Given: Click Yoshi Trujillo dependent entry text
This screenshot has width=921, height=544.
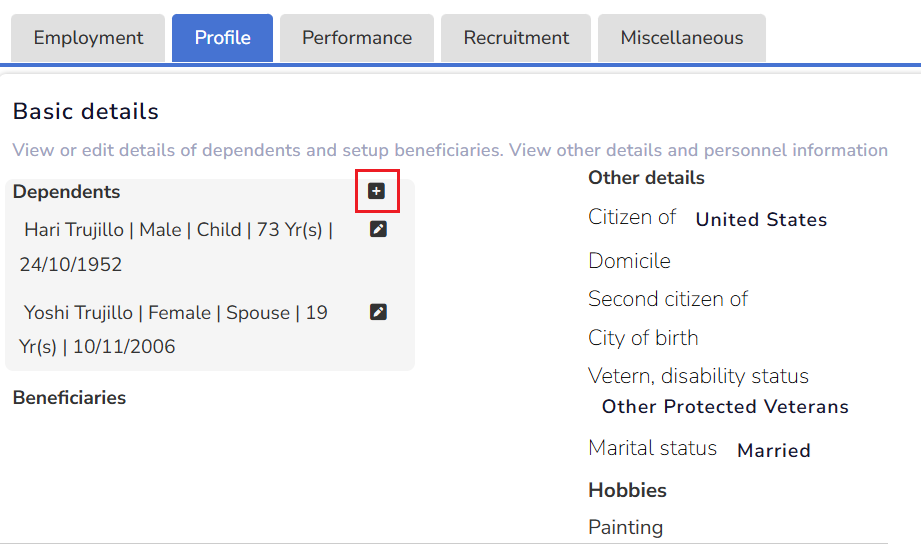Looking at the screenshot, I should (x=175, y=313).
